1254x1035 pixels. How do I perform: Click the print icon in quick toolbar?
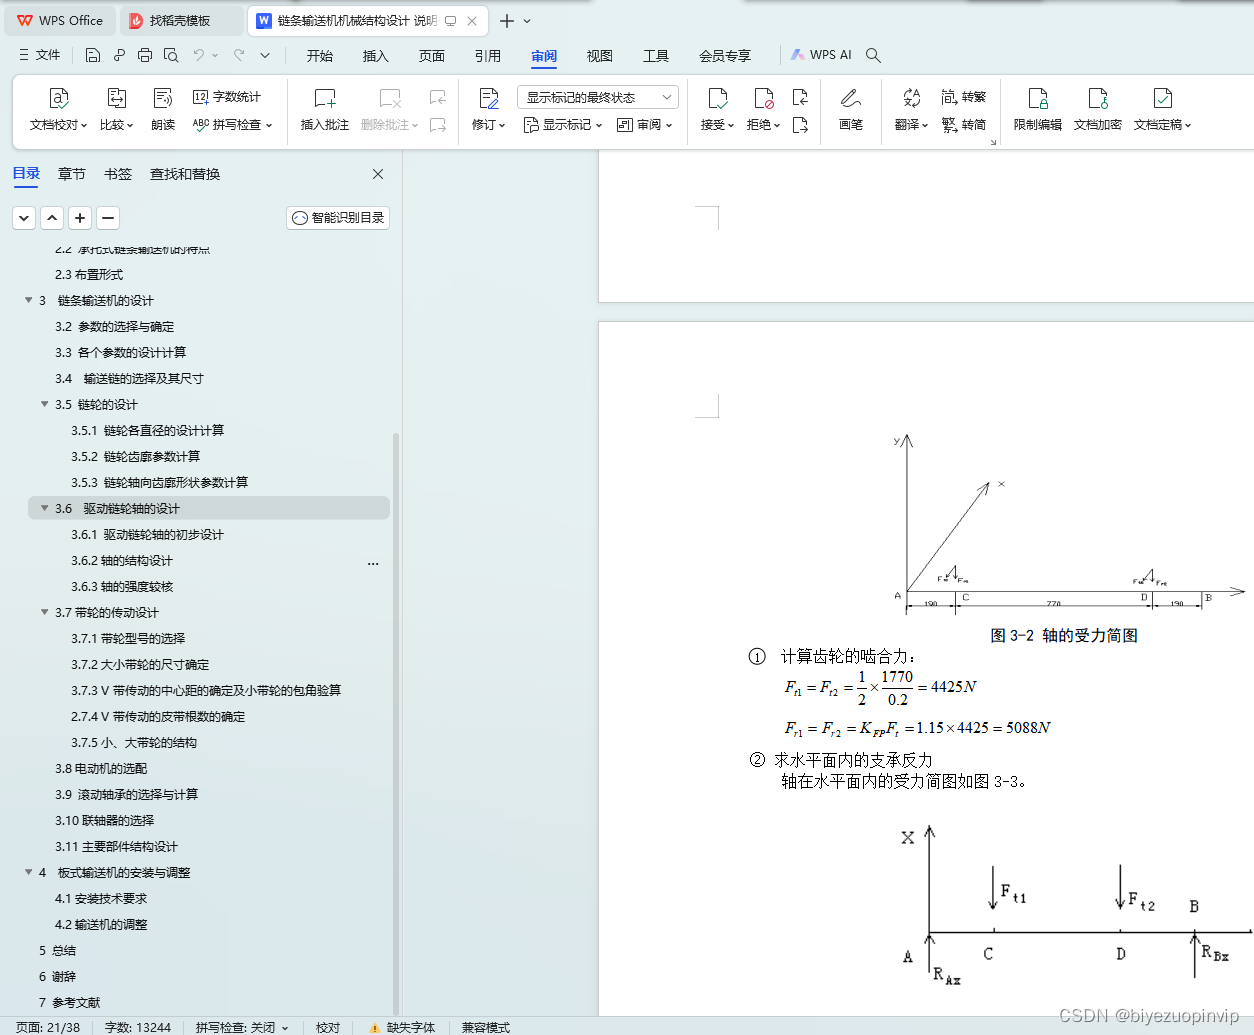(x=145, y=55)
